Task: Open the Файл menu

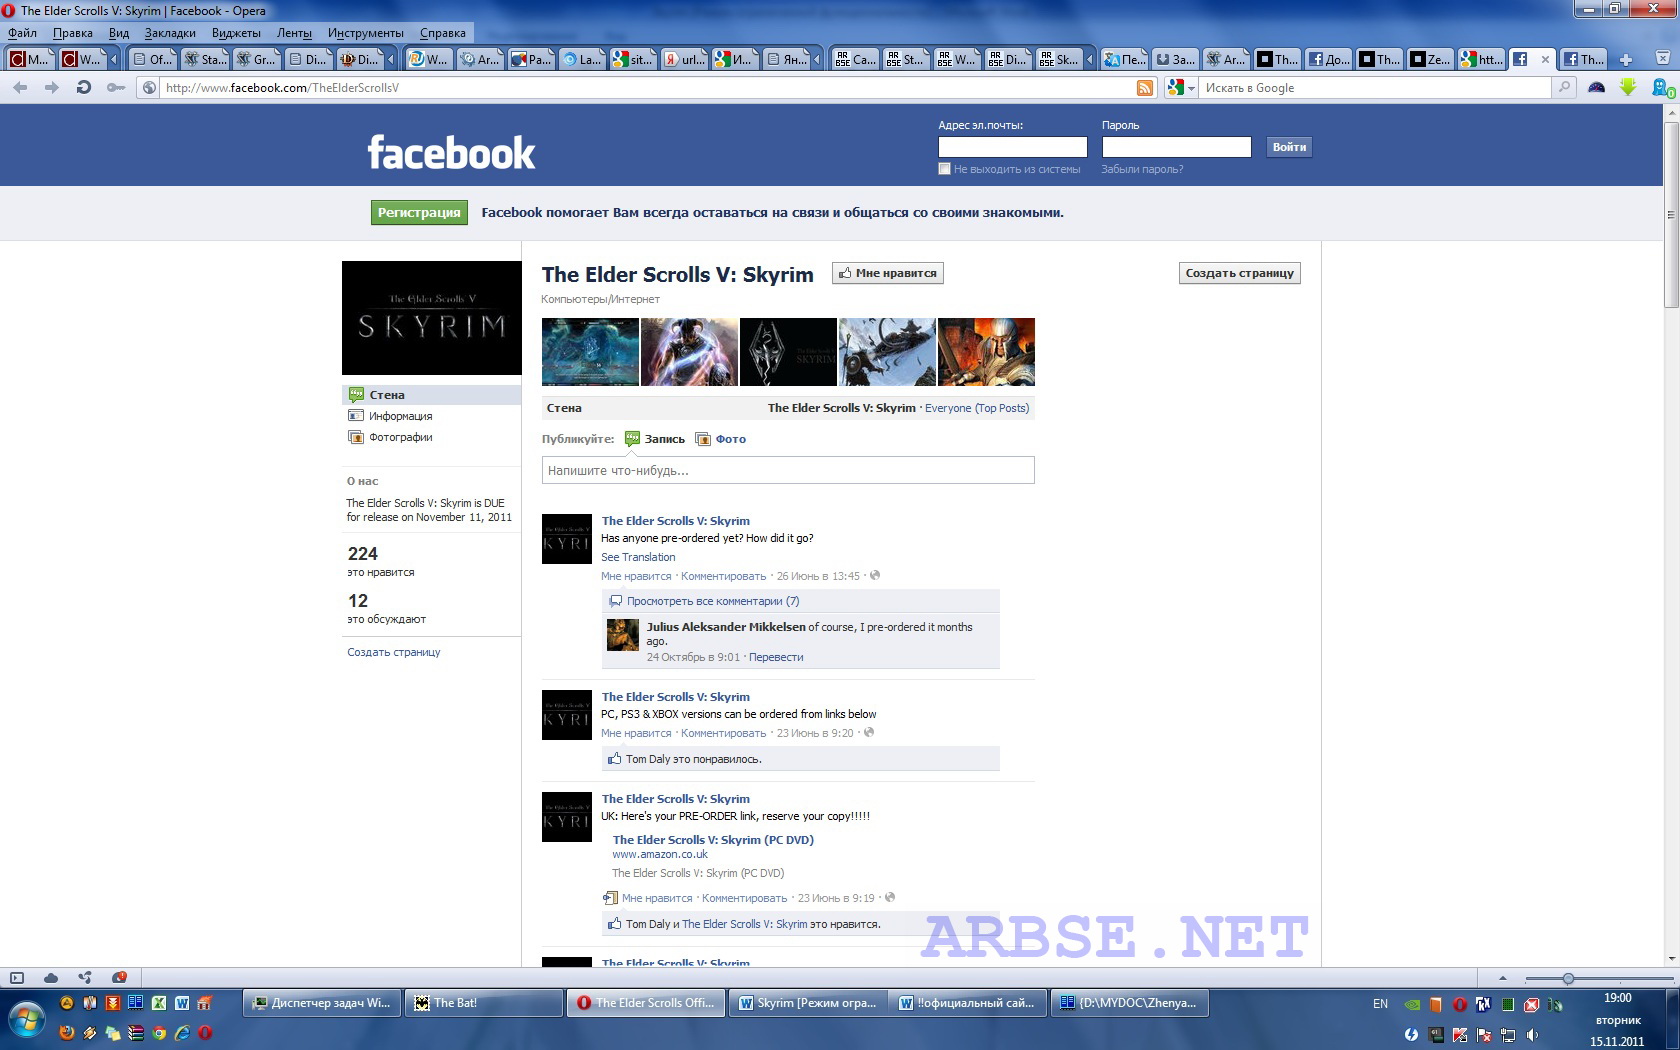Action: 22,33
